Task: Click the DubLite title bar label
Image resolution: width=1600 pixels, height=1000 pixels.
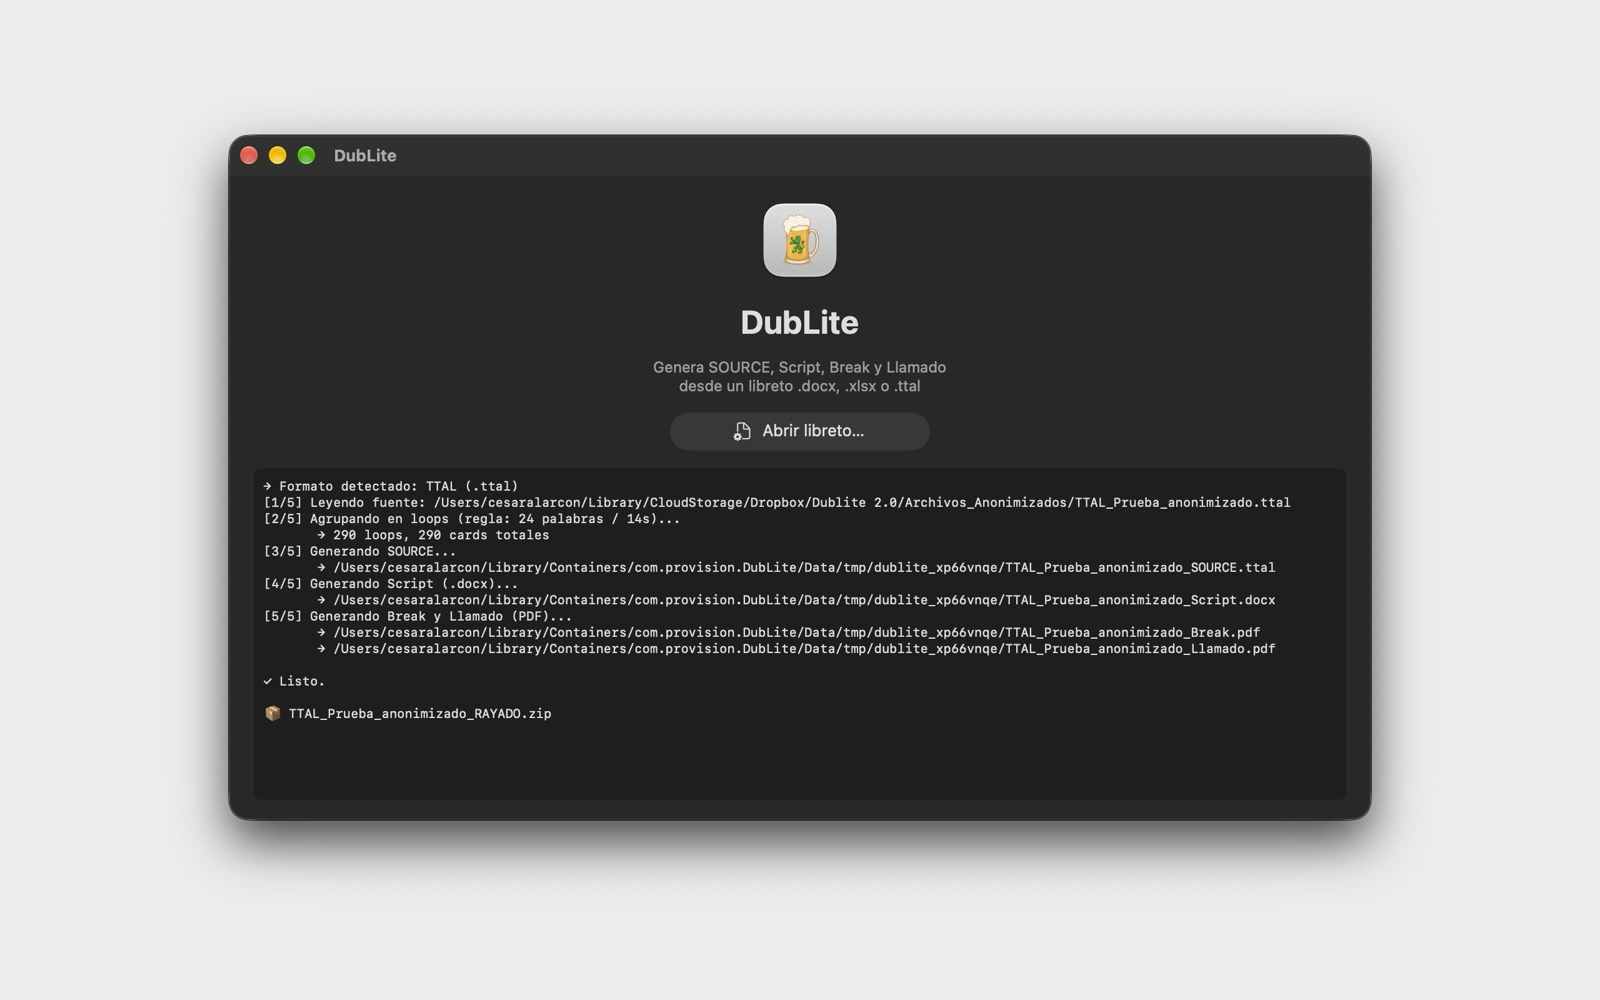Action: click(365, 155)
